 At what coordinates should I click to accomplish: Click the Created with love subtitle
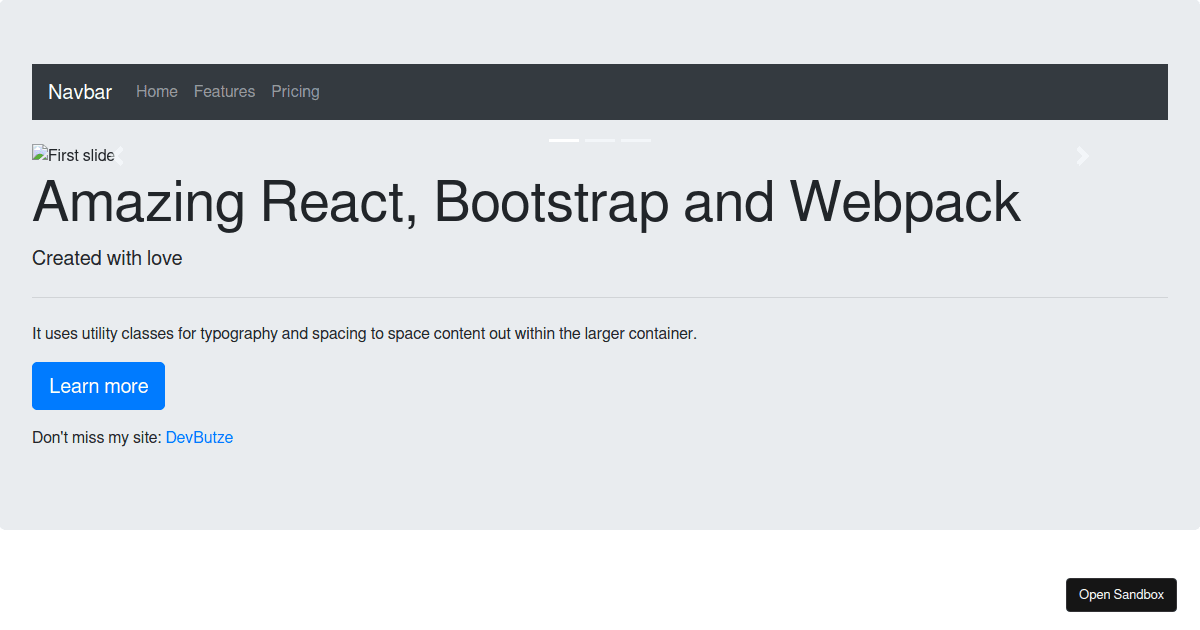107,258
